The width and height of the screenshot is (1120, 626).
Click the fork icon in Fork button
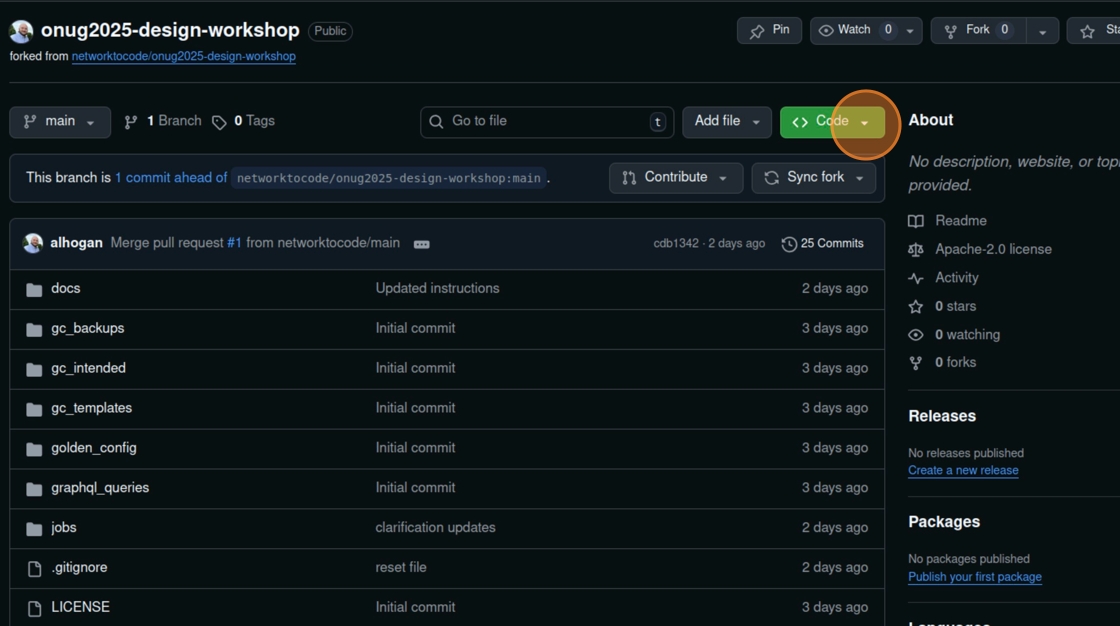(951, 31)
